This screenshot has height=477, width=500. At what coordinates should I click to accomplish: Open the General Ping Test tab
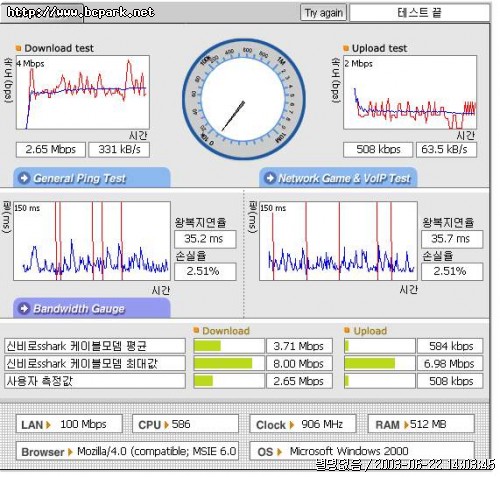tap(92, 178)
